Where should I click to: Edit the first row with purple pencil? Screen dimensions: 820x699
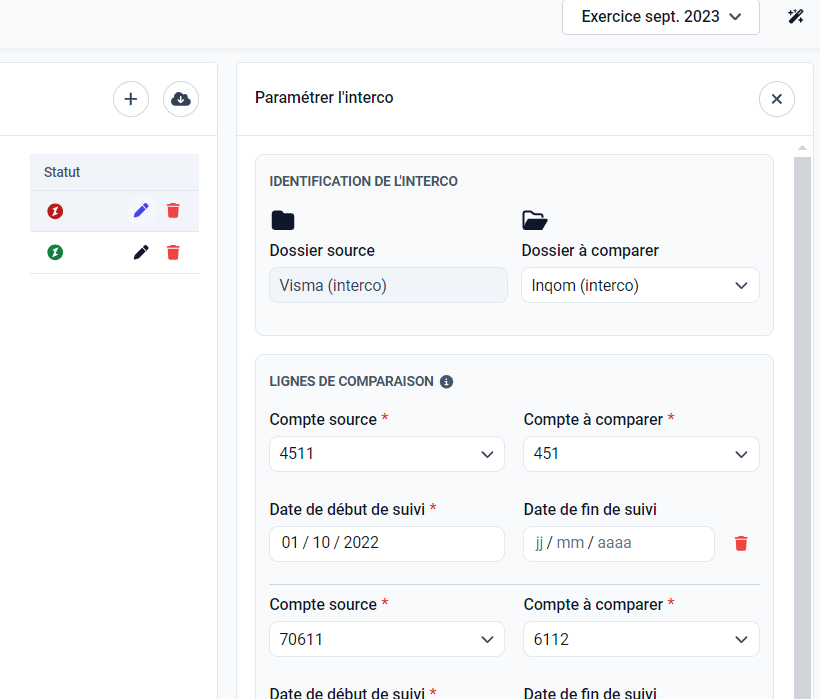(x=141, y=210)
